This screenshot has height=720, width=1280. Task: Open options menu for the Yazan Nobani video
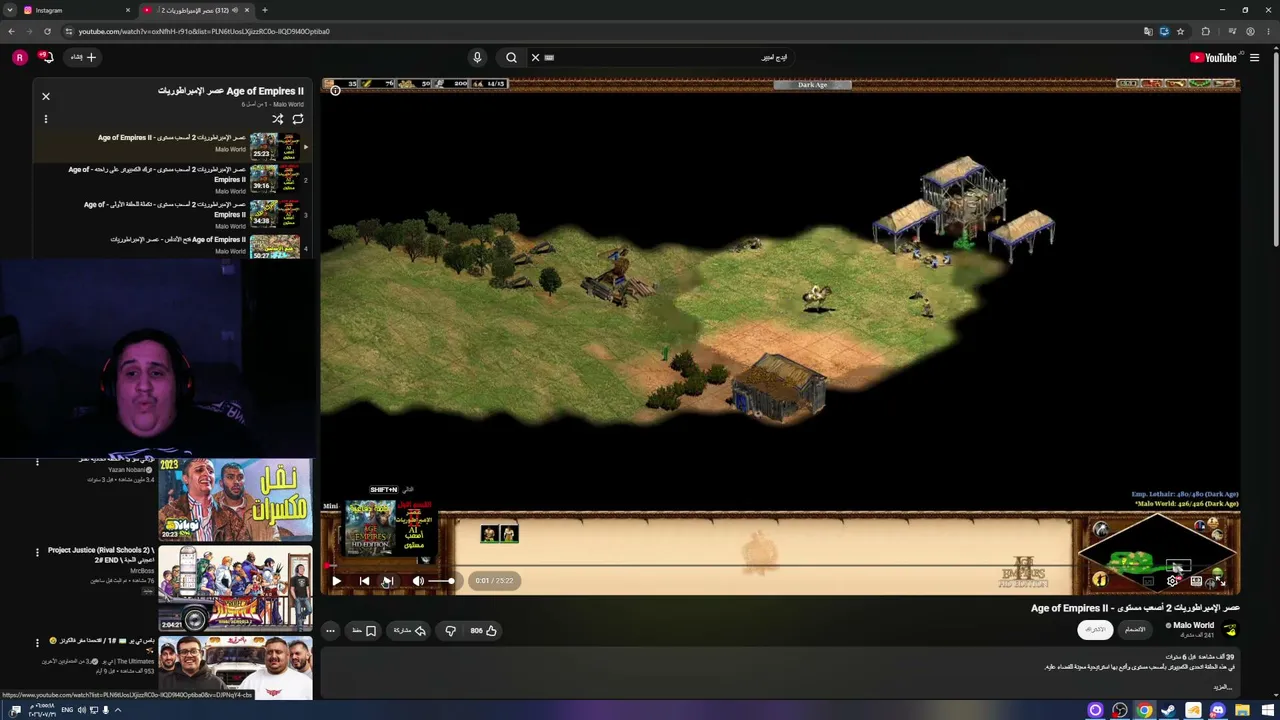[x=37, y=462]
